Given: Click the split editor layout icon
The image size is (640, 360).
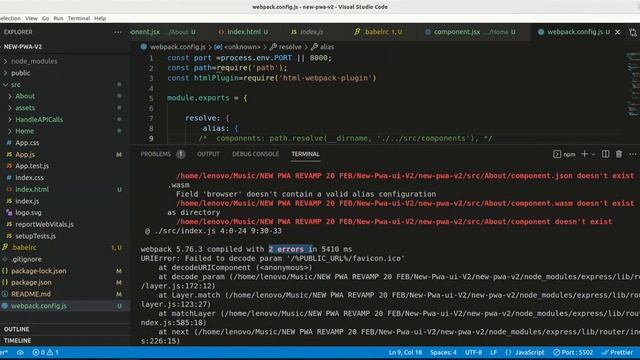Looking at the screenshot, I should point(633,32).
